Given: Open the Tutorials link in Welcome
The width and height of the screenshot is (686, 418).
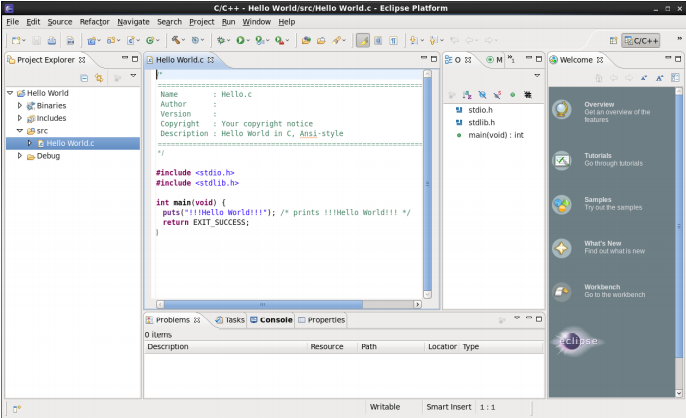Looking at the screenshot, I should click(x=598, y=156).
